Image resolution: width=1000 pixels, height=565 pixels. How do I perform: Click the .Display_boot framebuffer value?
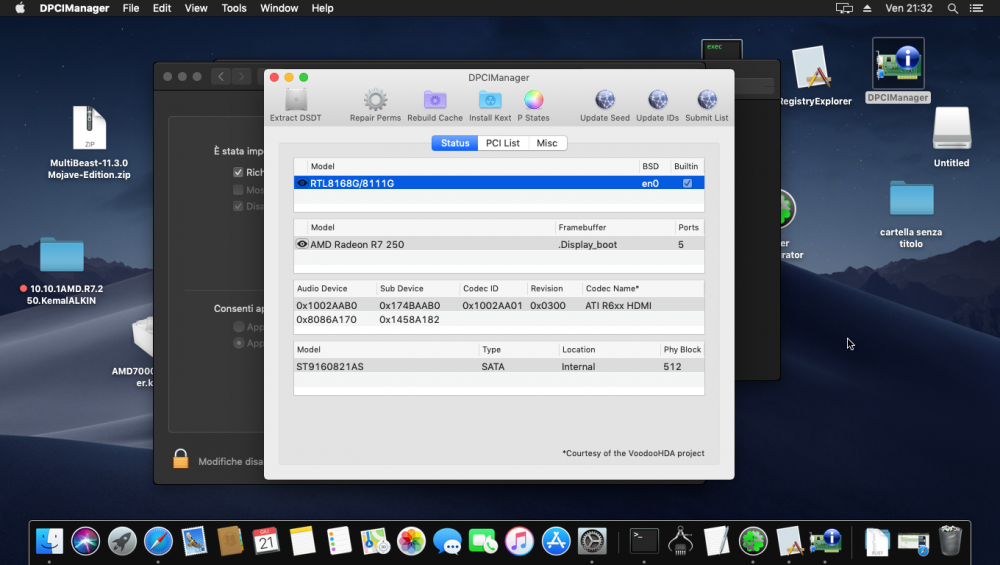pos(587,244)
